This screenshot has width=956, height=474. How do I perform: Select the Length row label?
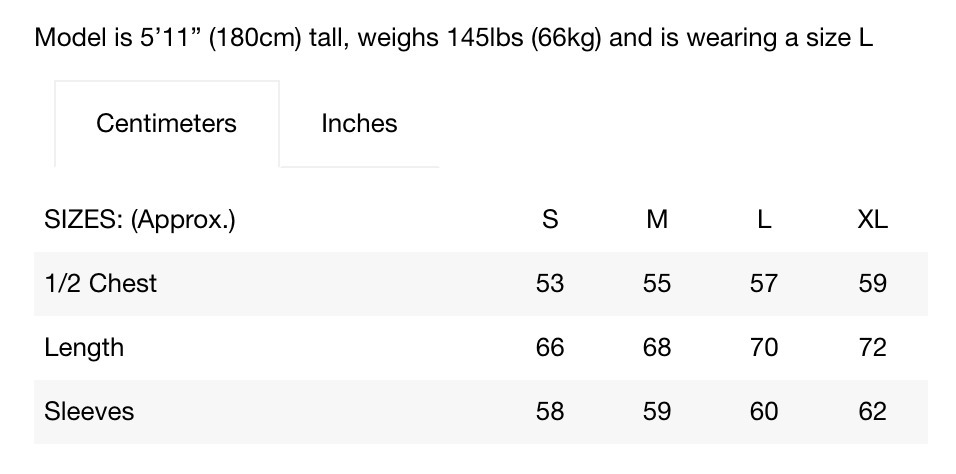click(x=84, y=348)
